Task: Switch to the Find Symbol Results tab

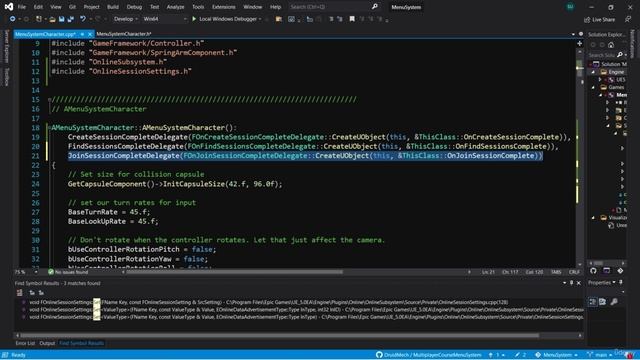Action: click(x=81, y=343)
